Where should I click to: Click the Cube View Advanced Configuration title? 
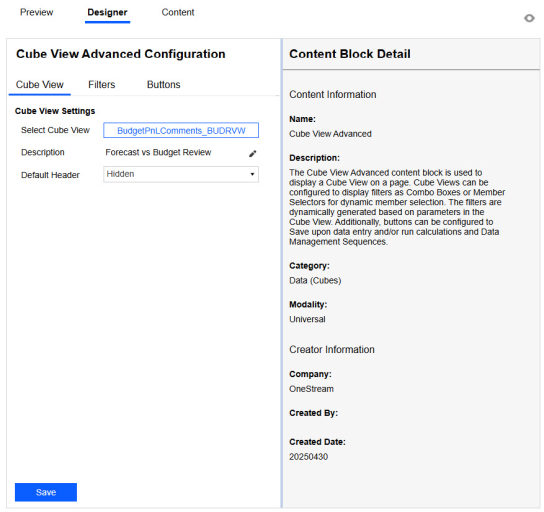pos(121,54)
